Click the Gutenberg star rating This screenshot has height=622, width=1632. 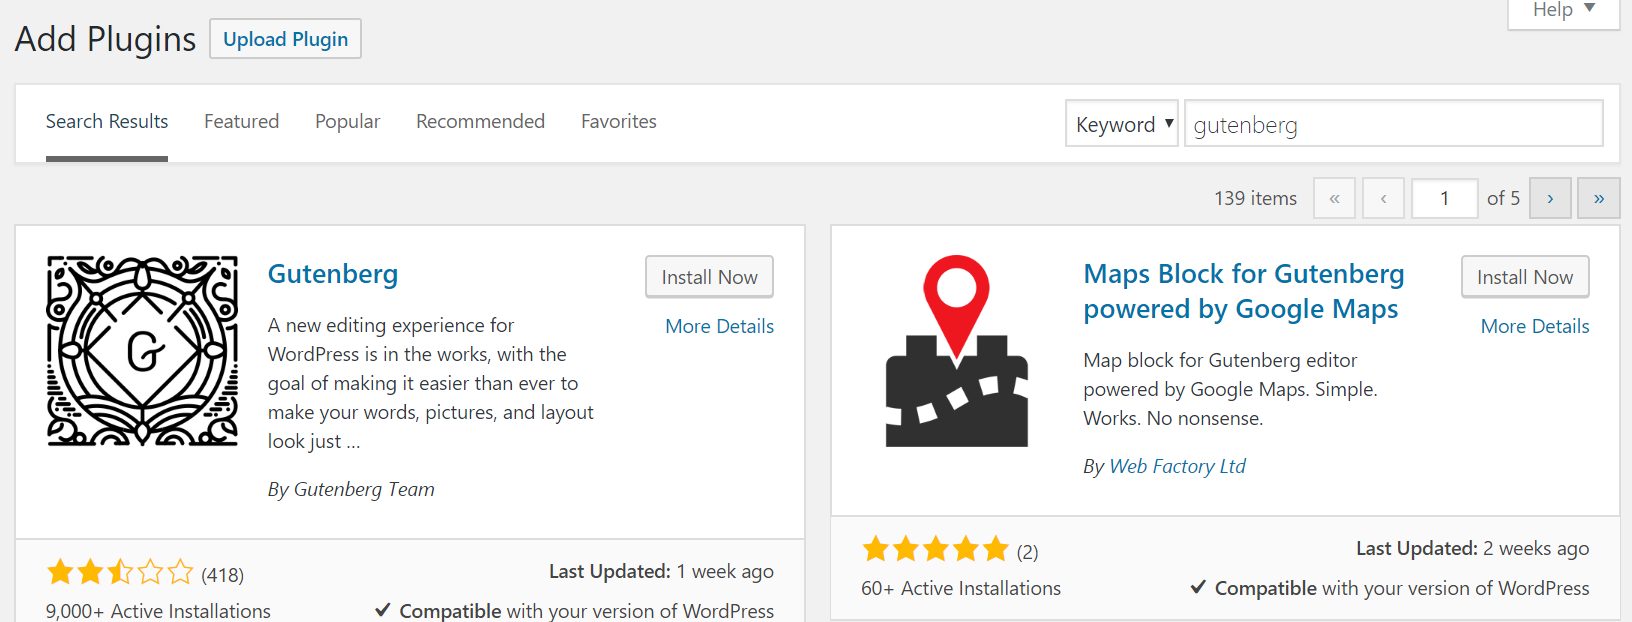pyautogui.click(x=120, y=572)
